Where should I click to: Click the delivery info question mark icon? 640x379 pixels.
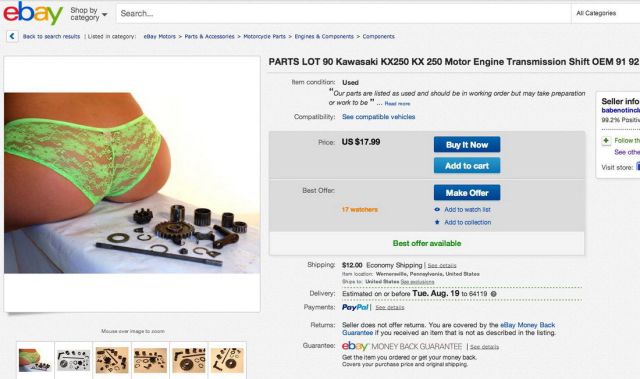tap(493, 294)
